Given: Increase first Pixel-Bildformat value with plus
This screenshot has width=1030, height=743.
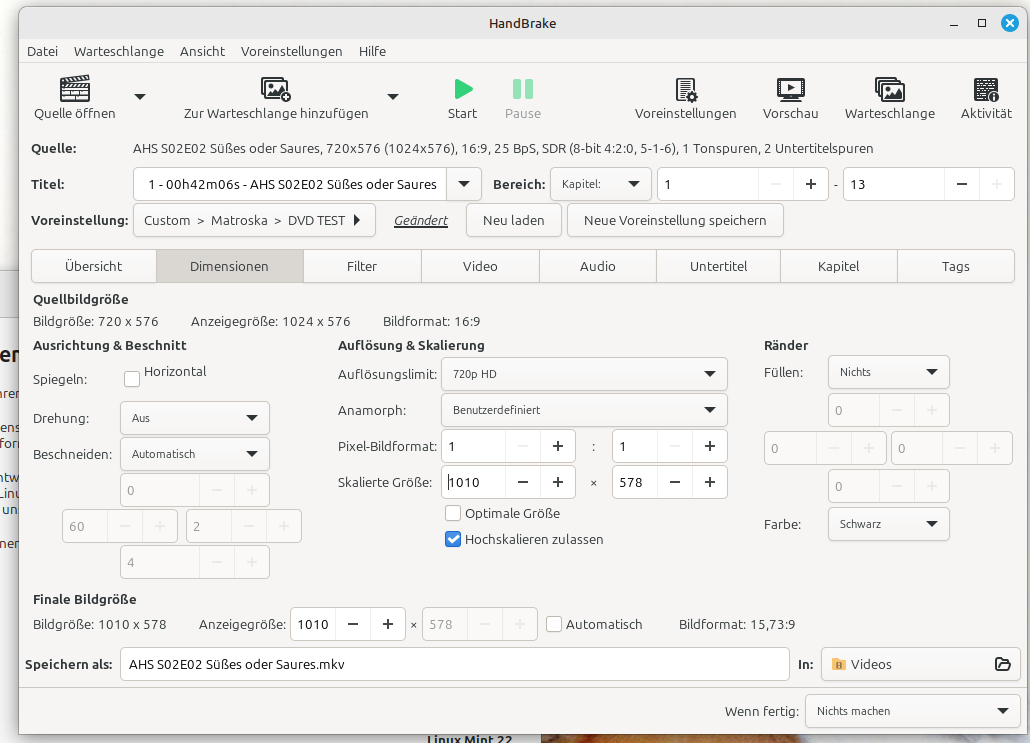Looking at the screenshot, I should 558,446.
